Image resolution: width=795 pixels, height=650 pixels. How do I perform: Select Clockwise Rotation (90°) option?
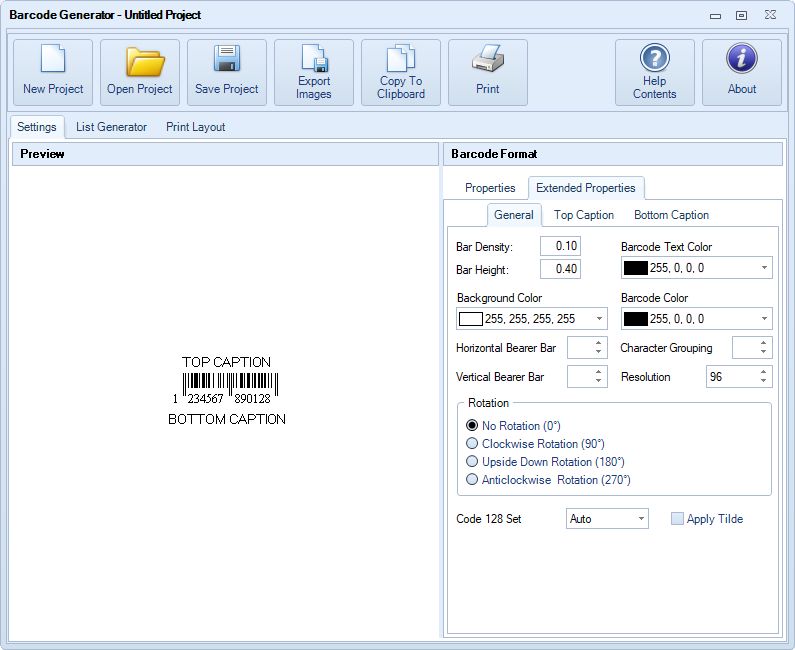tap(473, 444)
